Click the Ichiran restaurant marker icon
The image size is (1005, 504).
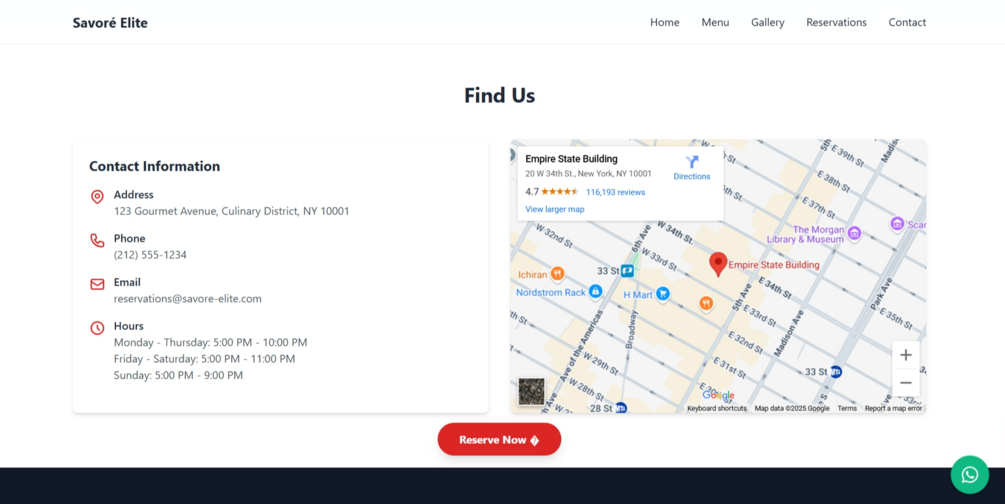557,274
